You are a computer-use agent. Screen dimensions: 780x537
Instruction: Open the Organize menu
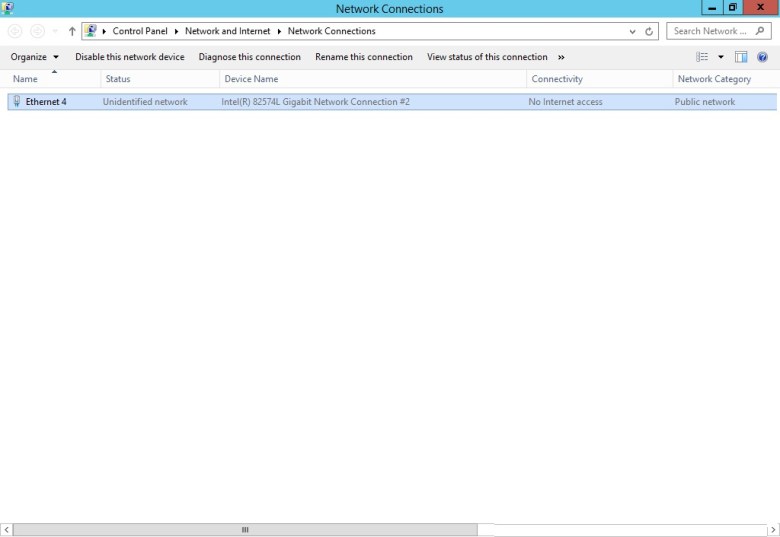click(35, 57)
